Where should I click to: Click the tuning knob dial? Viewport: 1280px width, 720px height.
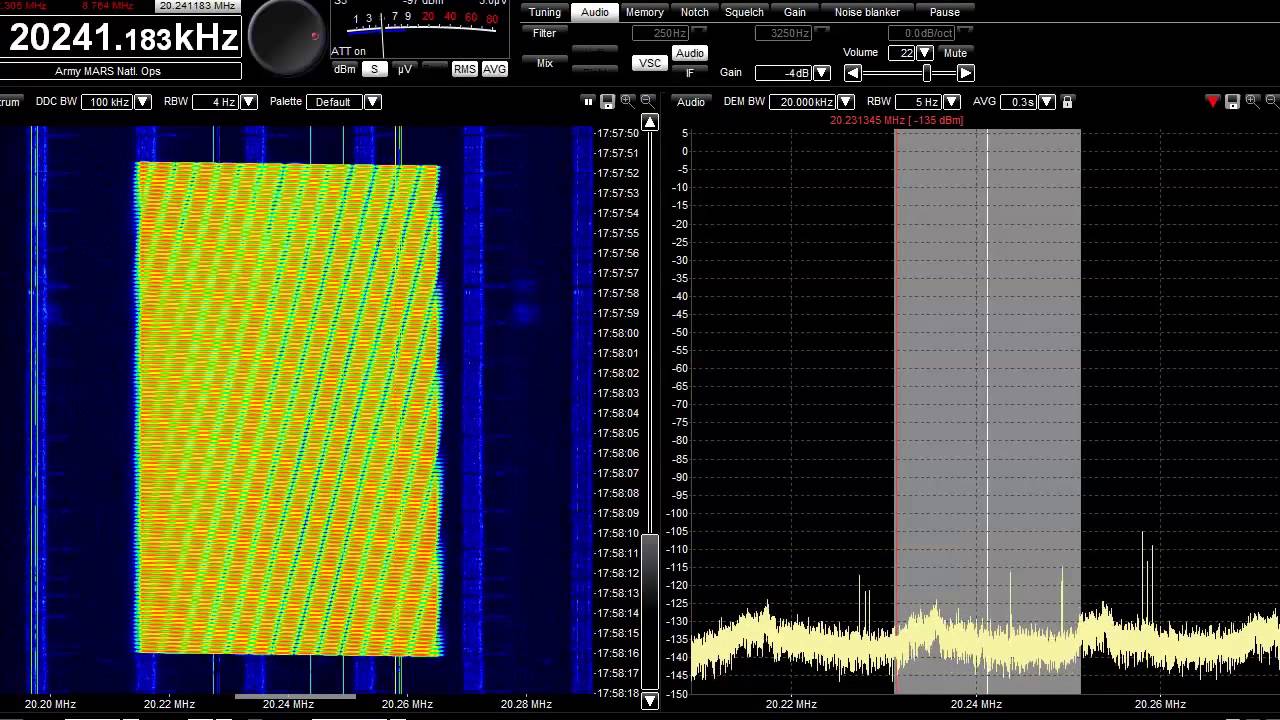287,36
